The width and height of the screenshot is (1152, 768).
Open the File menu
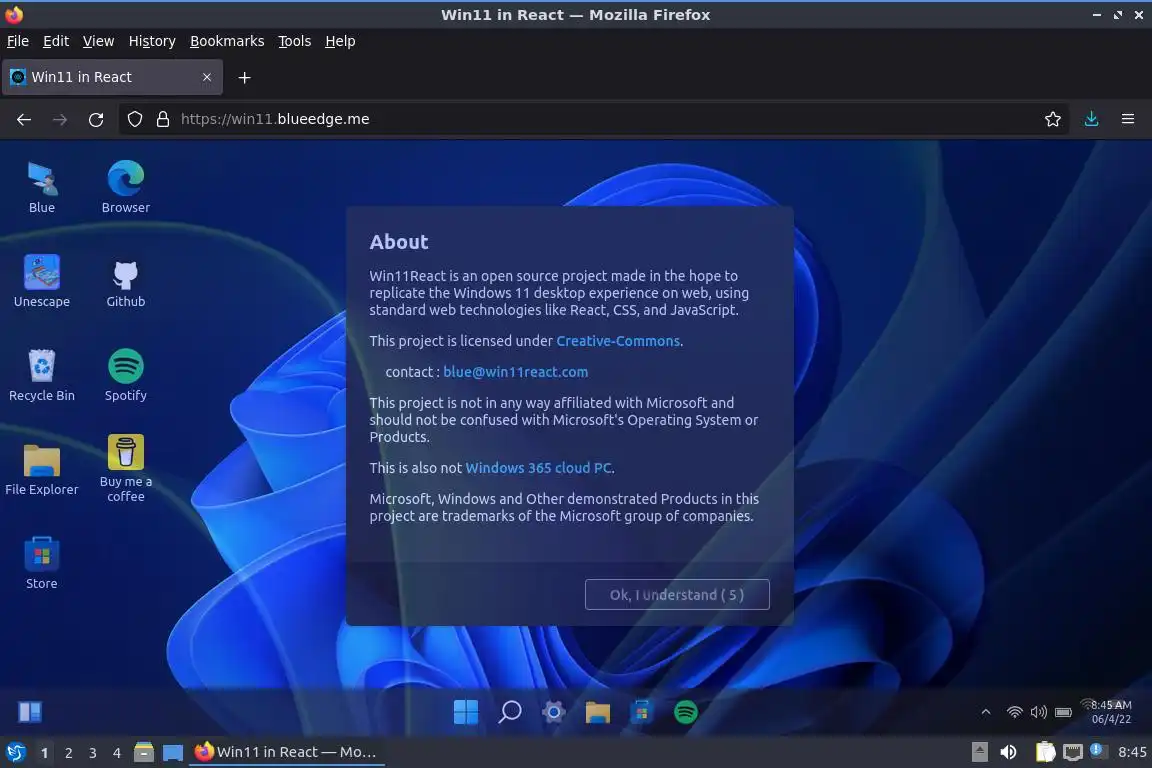pyautogui.click(x=18, y=41)
